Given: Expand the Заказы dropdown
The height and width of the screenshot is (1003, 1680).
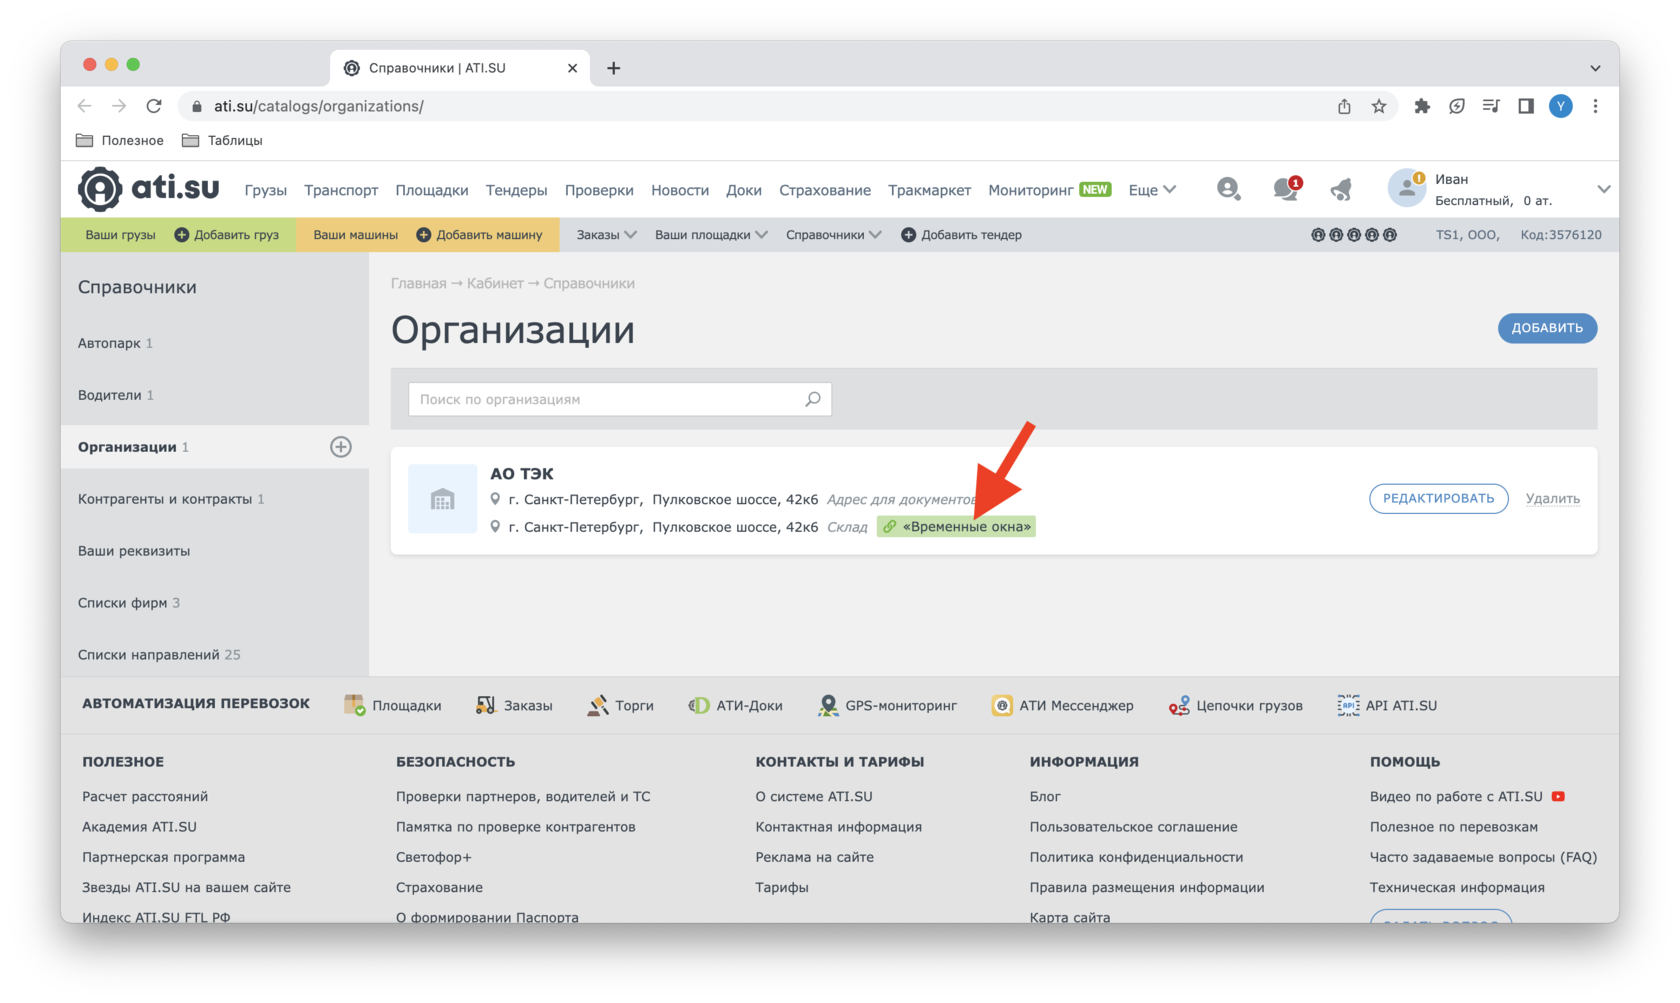Looking at the screenshot, I should pyautogui.click(x=606, y=235).
